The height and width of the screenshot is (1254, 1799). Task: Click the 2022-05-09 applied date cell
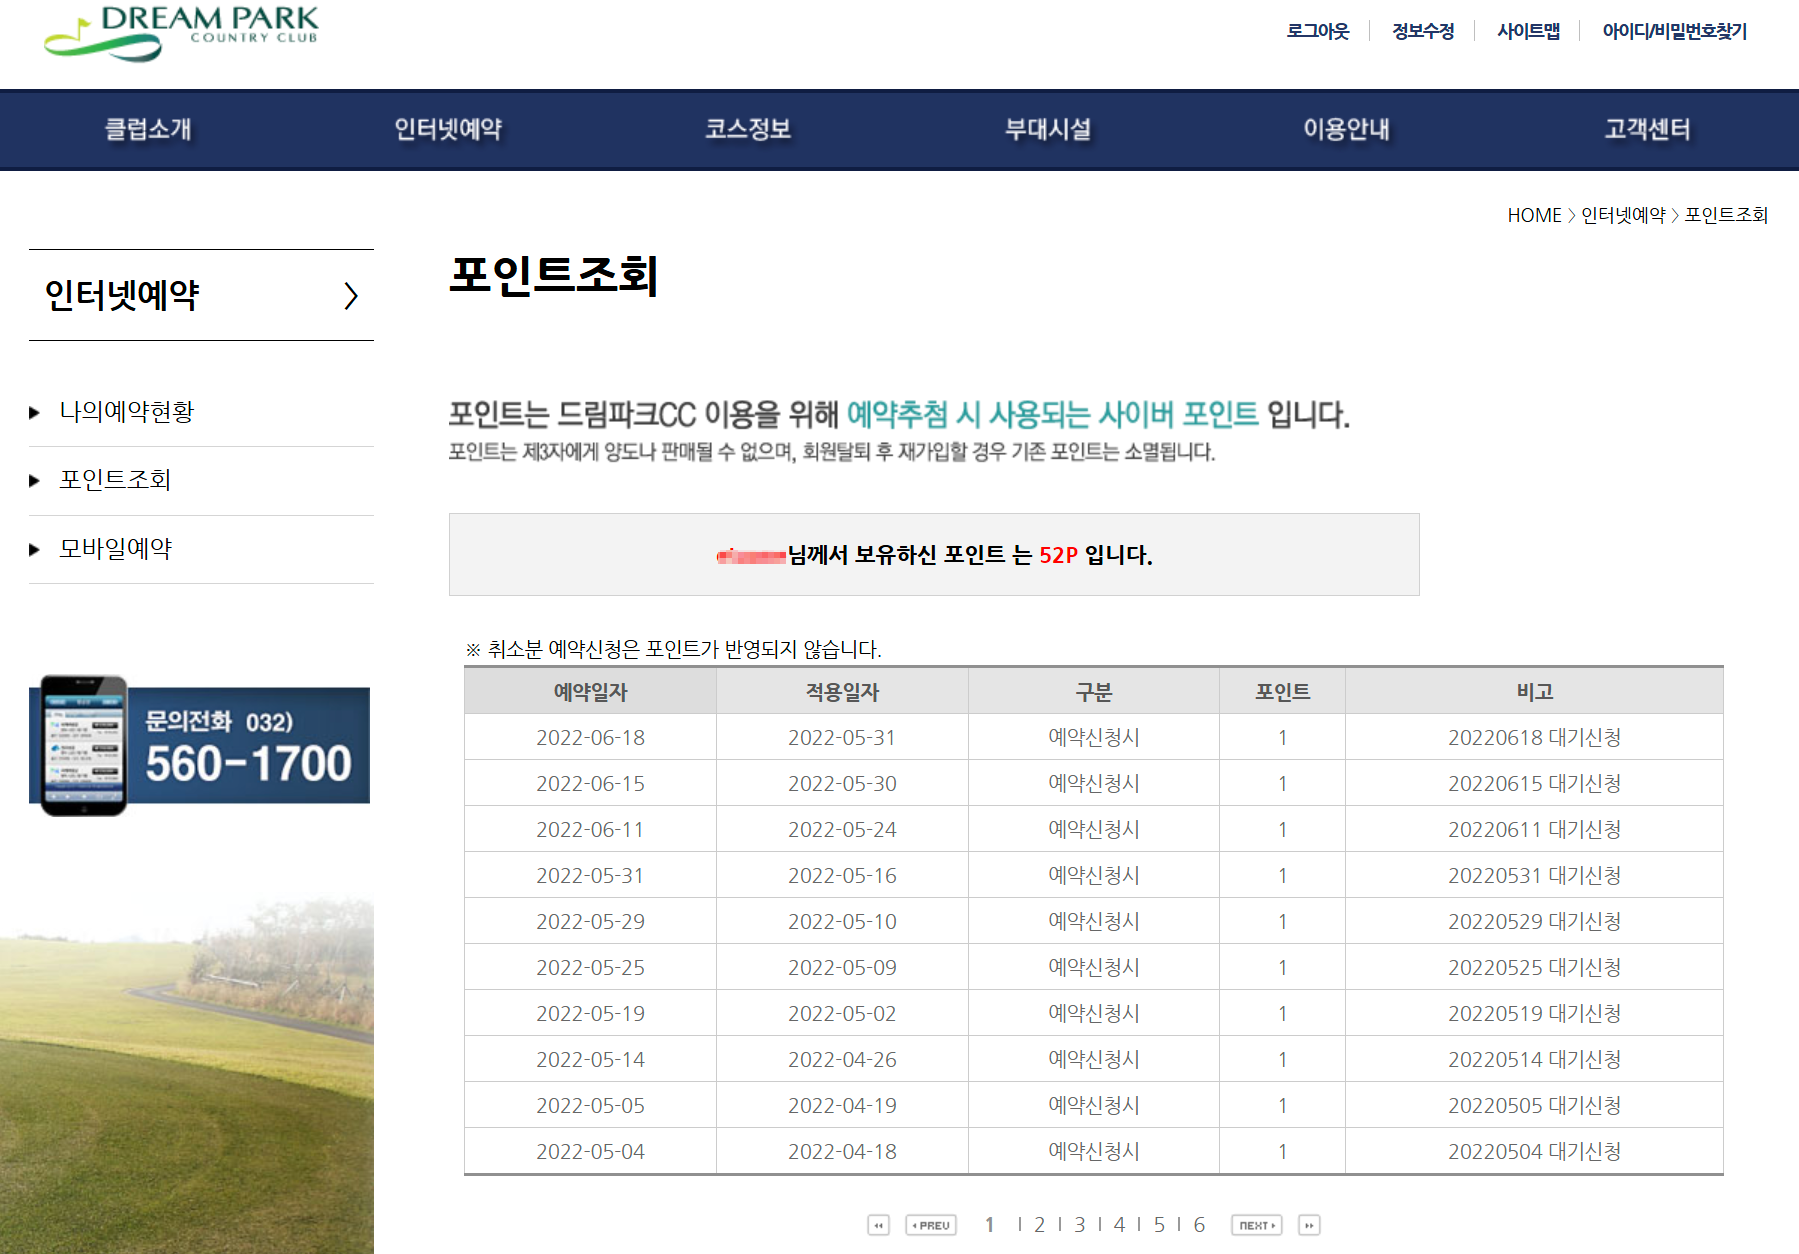click(x=842, y=968)
